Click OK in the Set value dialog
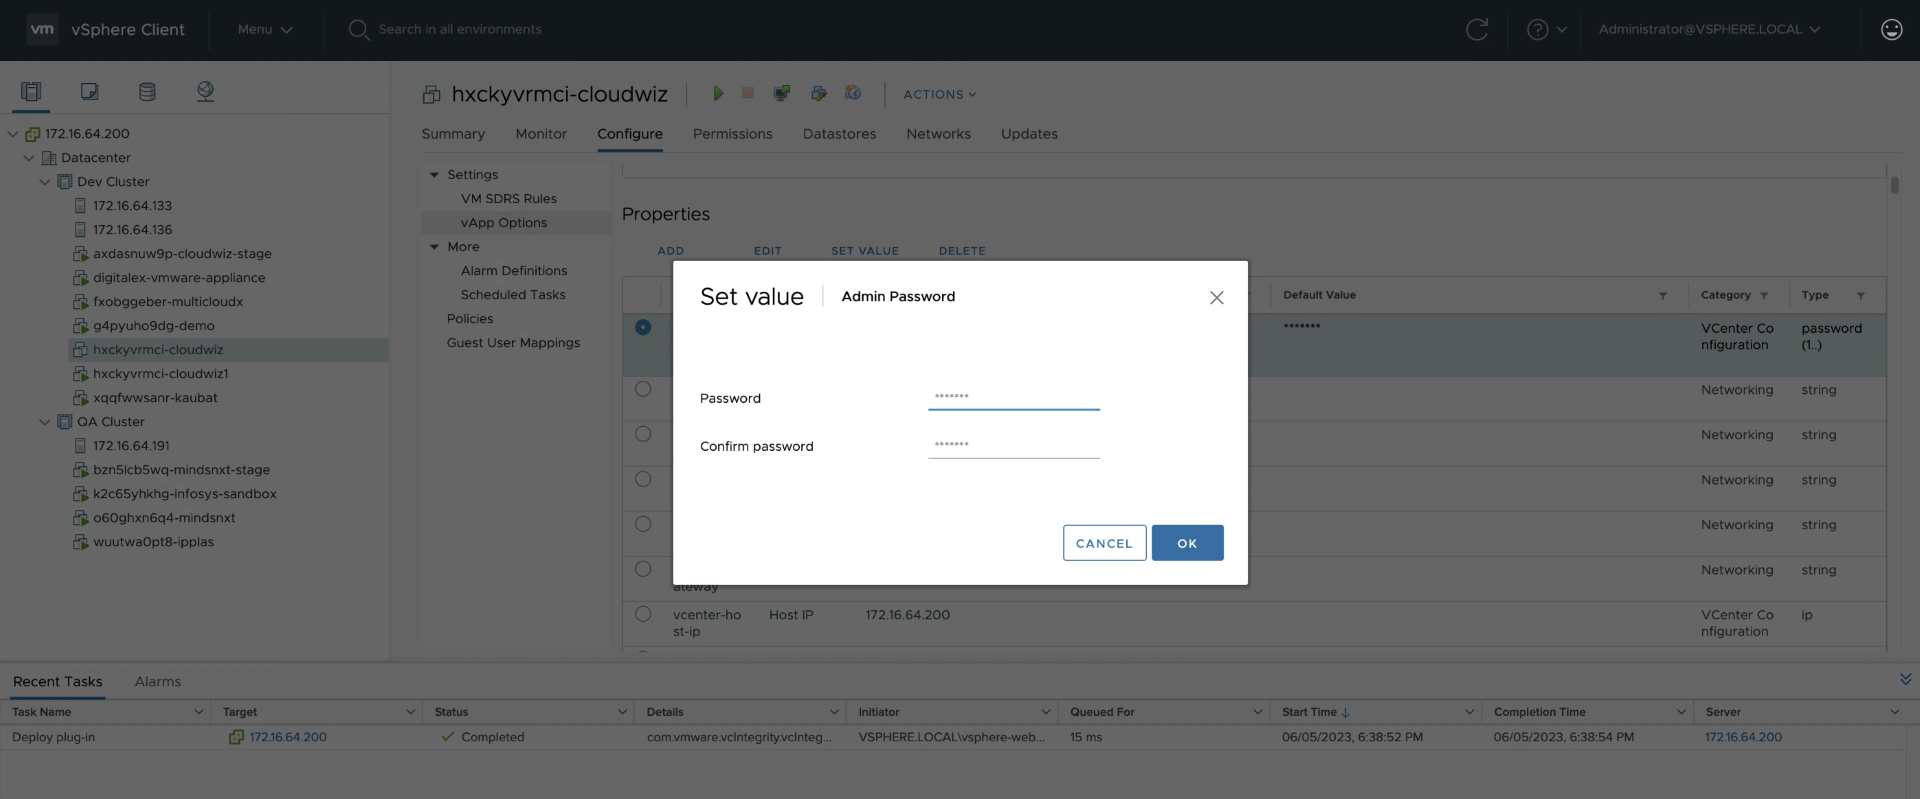 point(1187,543)
